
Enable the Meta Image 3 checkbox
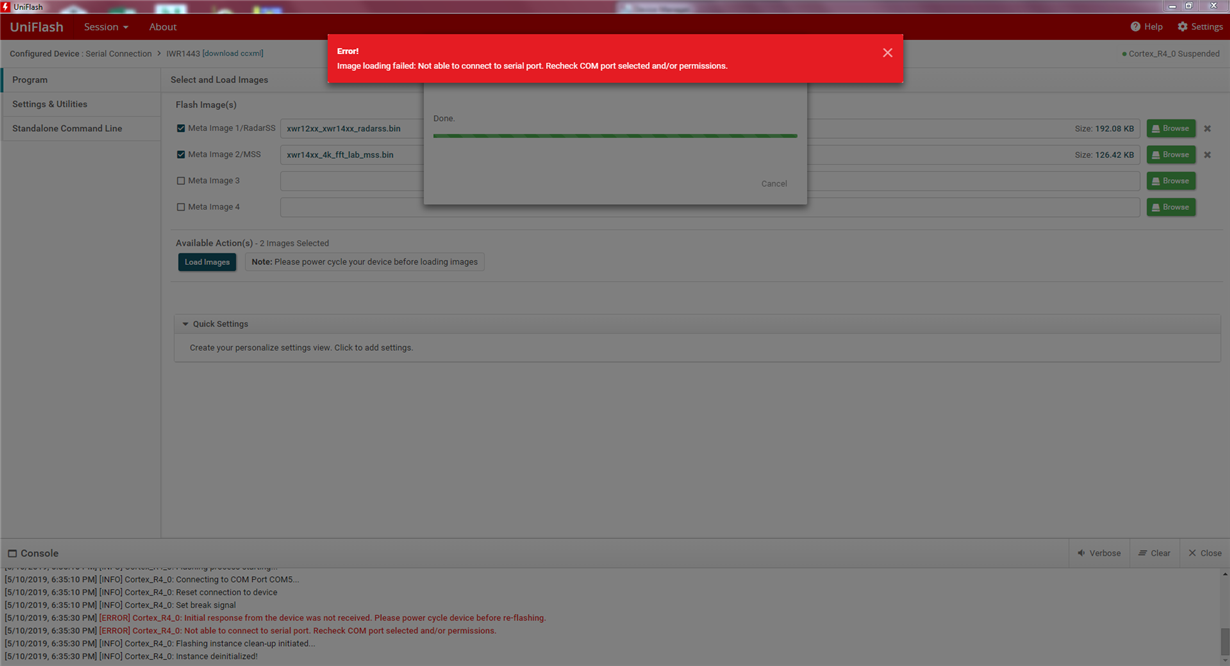[x=182, y=180]
